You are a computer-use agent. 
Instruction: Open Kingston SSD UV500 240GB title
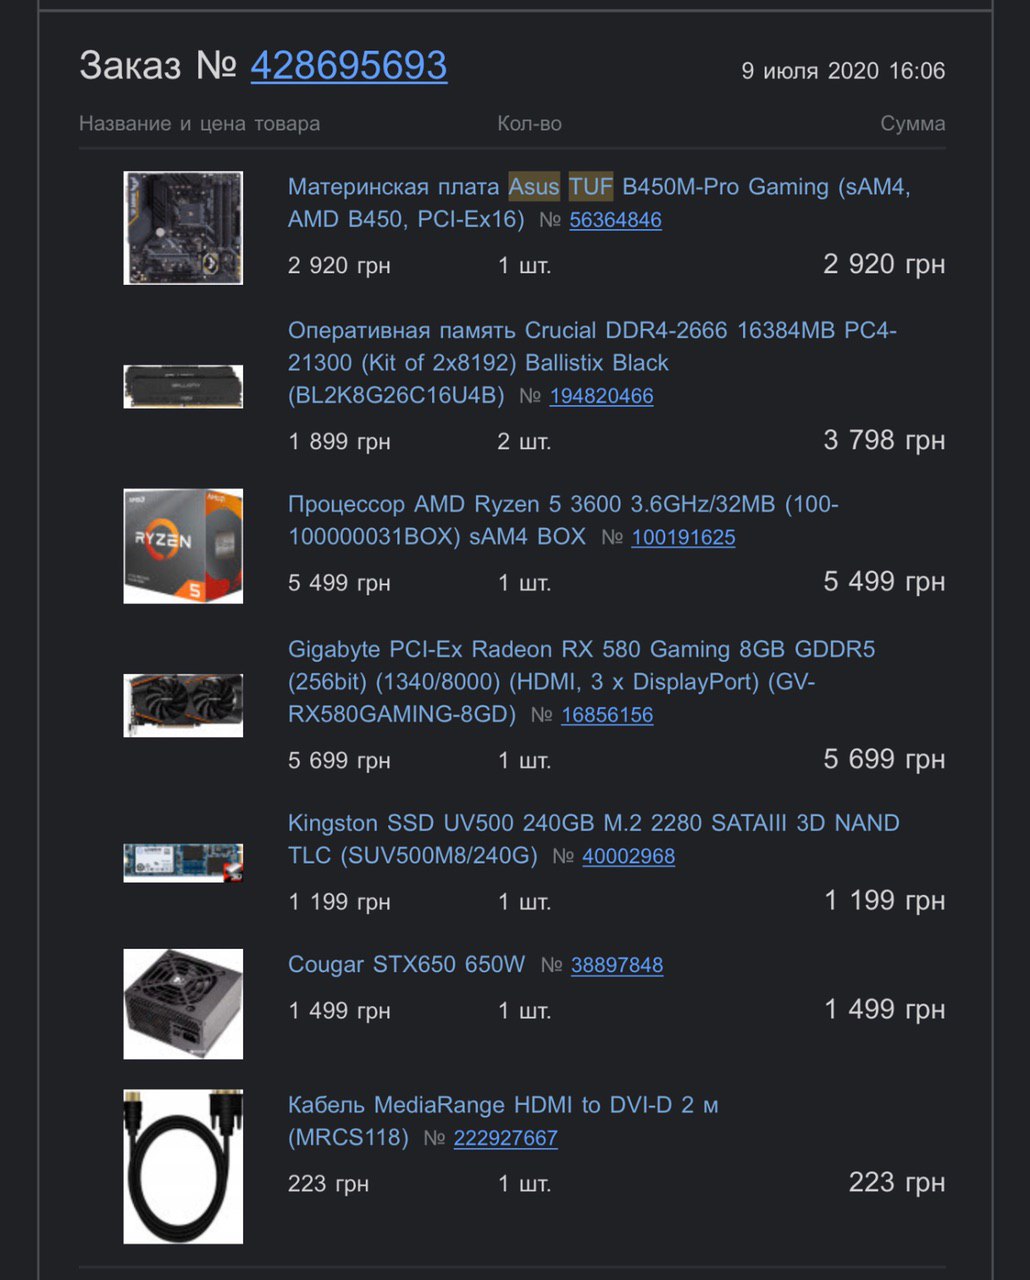594,839
